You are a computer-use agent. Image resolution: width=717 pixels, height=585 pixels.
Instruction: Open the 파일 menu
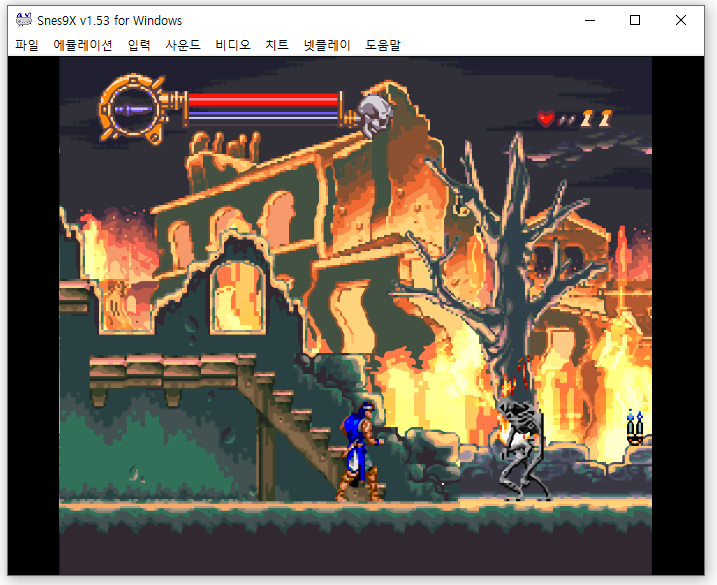pos(27,45)
